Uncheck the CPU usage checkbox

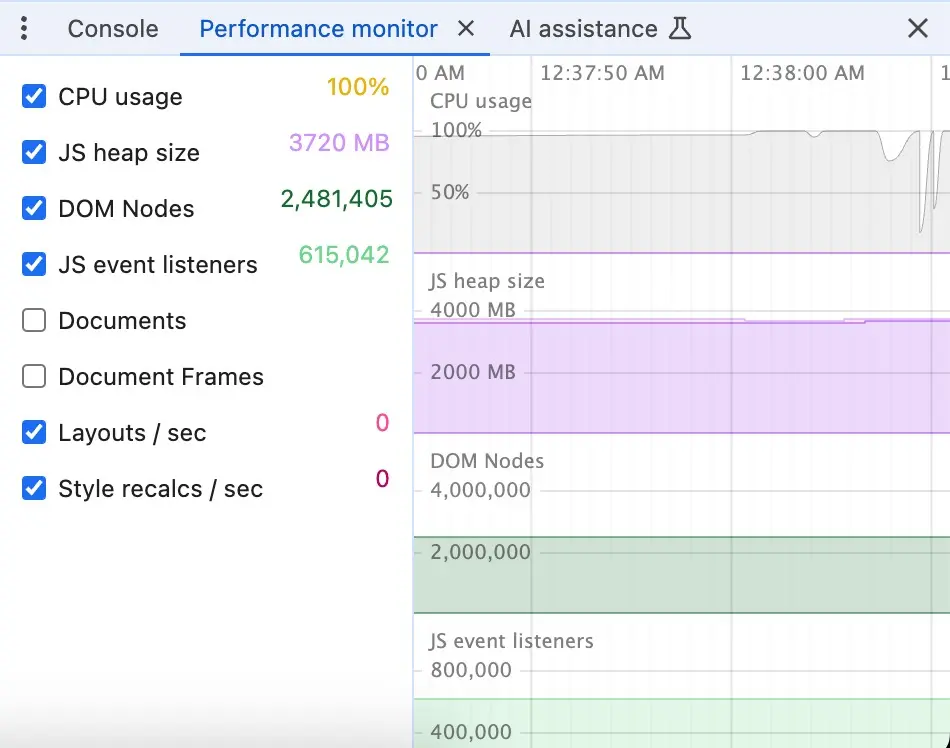(x=34, y=96)
